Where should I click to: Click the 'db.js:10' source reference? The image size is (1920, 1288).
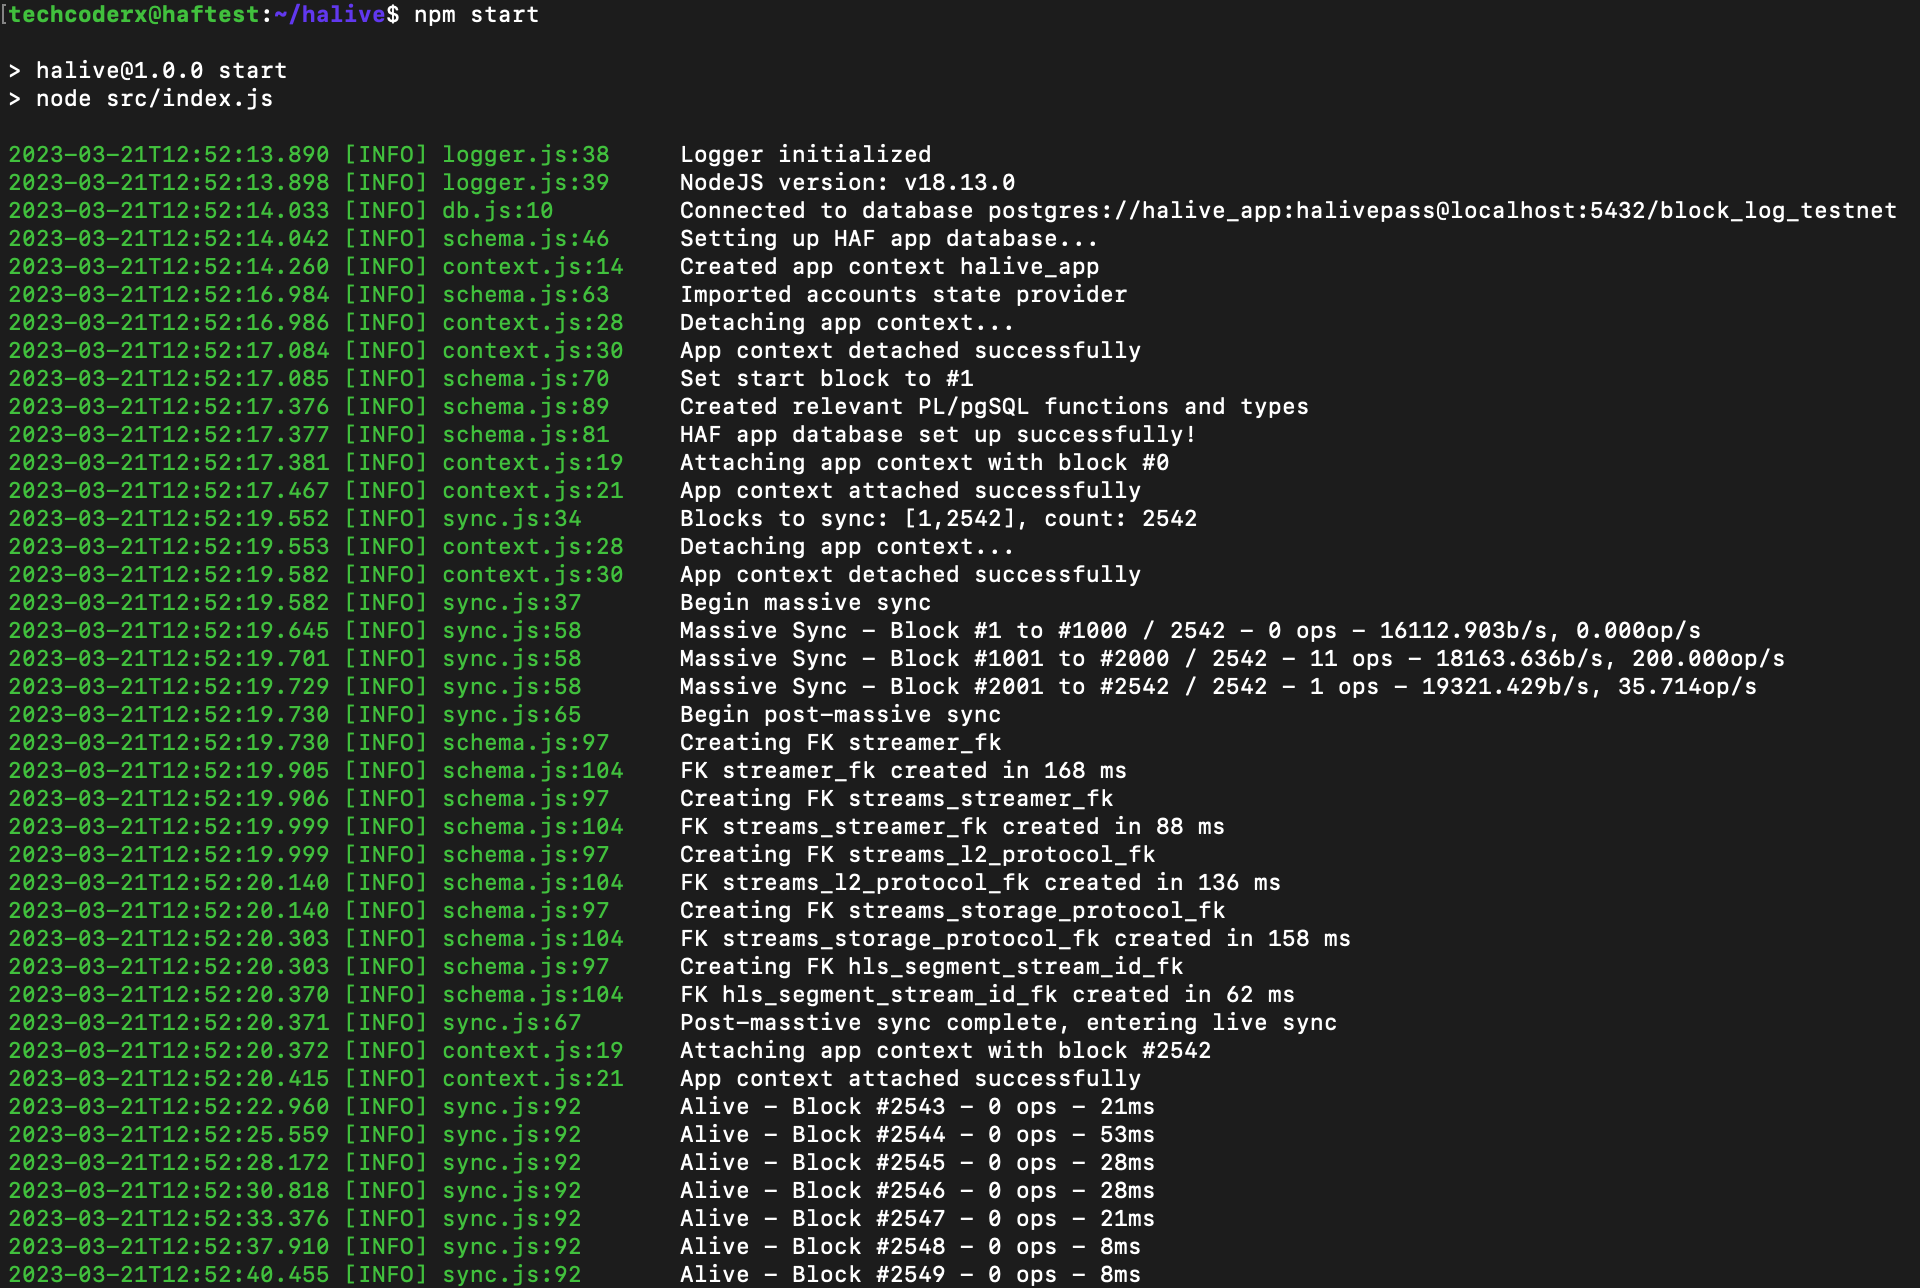click(498, 211)
